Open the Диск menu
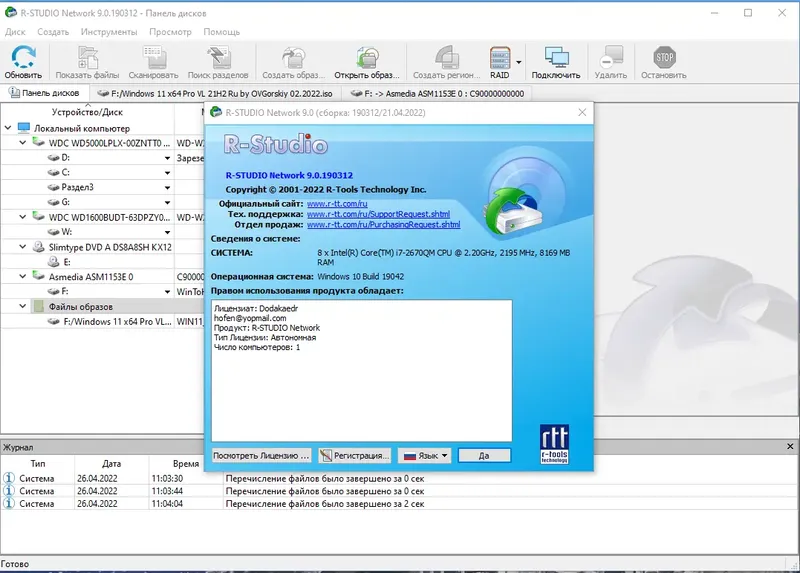 pyautogui.click(x=15, y=32)
